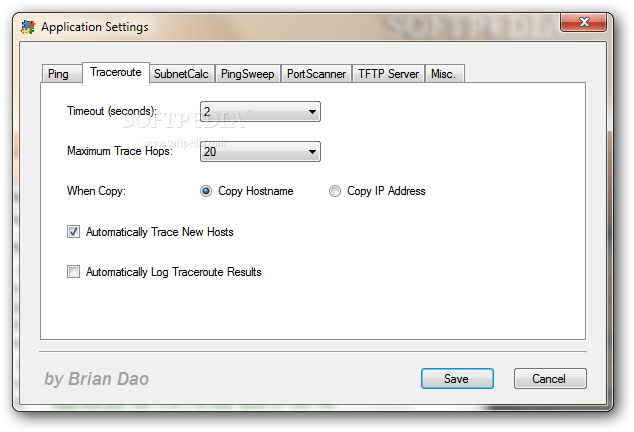Enable Automatically Log Traceroute Results
634x432 pixels.
(x=73, y=272)
